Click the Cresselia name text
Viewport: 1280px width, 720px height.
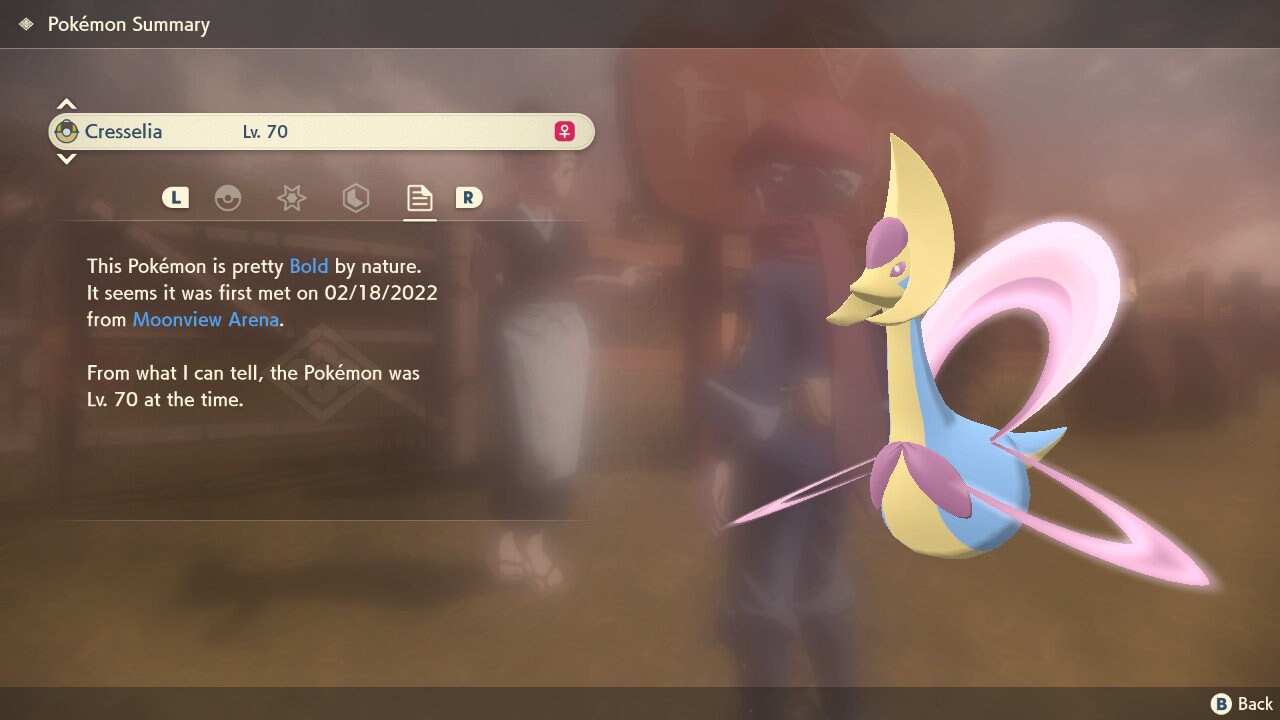[123, 131]
